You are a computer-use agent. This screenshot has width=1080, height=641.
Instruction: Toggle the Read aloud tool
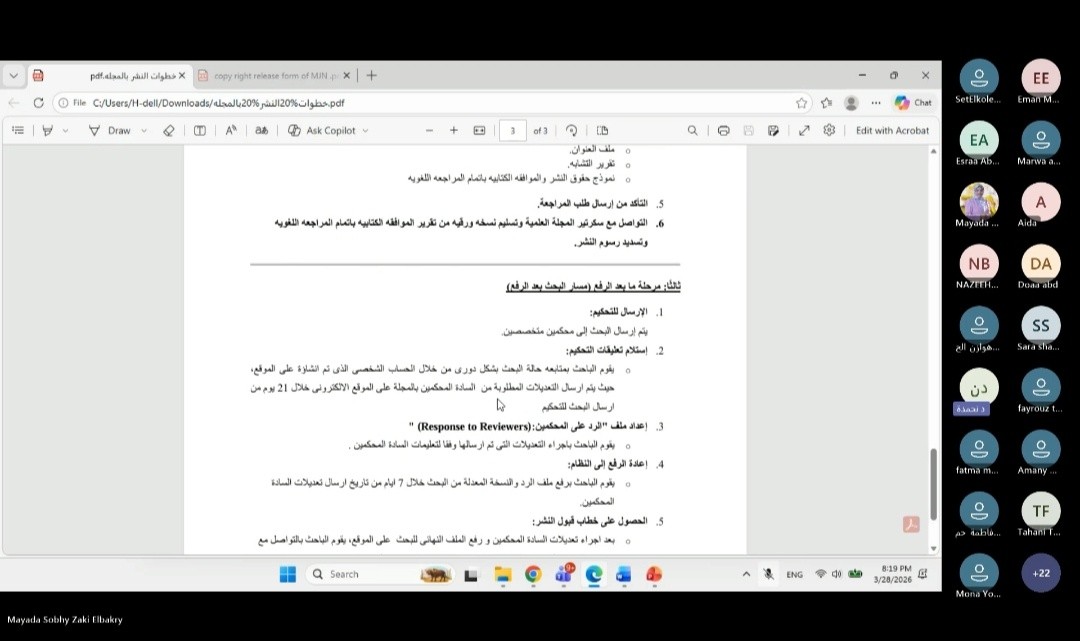[x=231, y=130]
